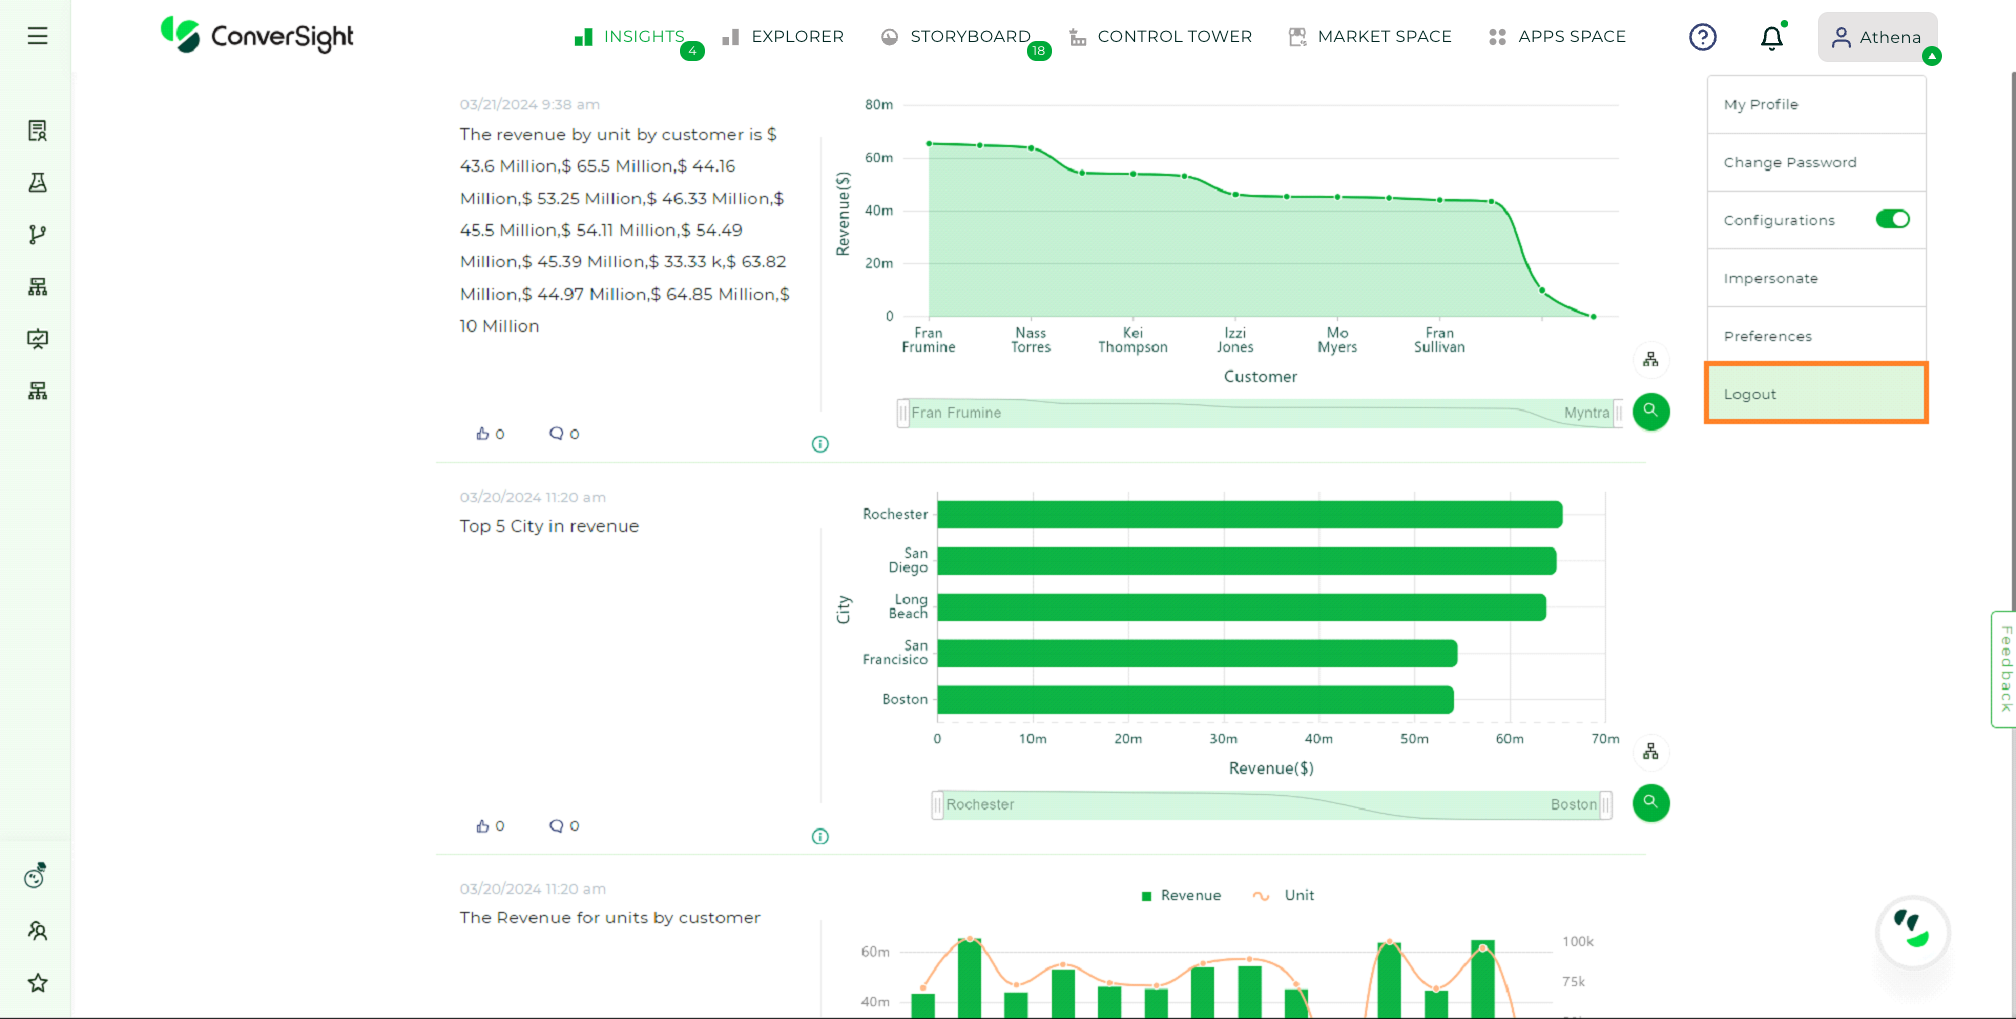
Task: Toggle Unit series in legend
Action: [x=1284, y=895]
